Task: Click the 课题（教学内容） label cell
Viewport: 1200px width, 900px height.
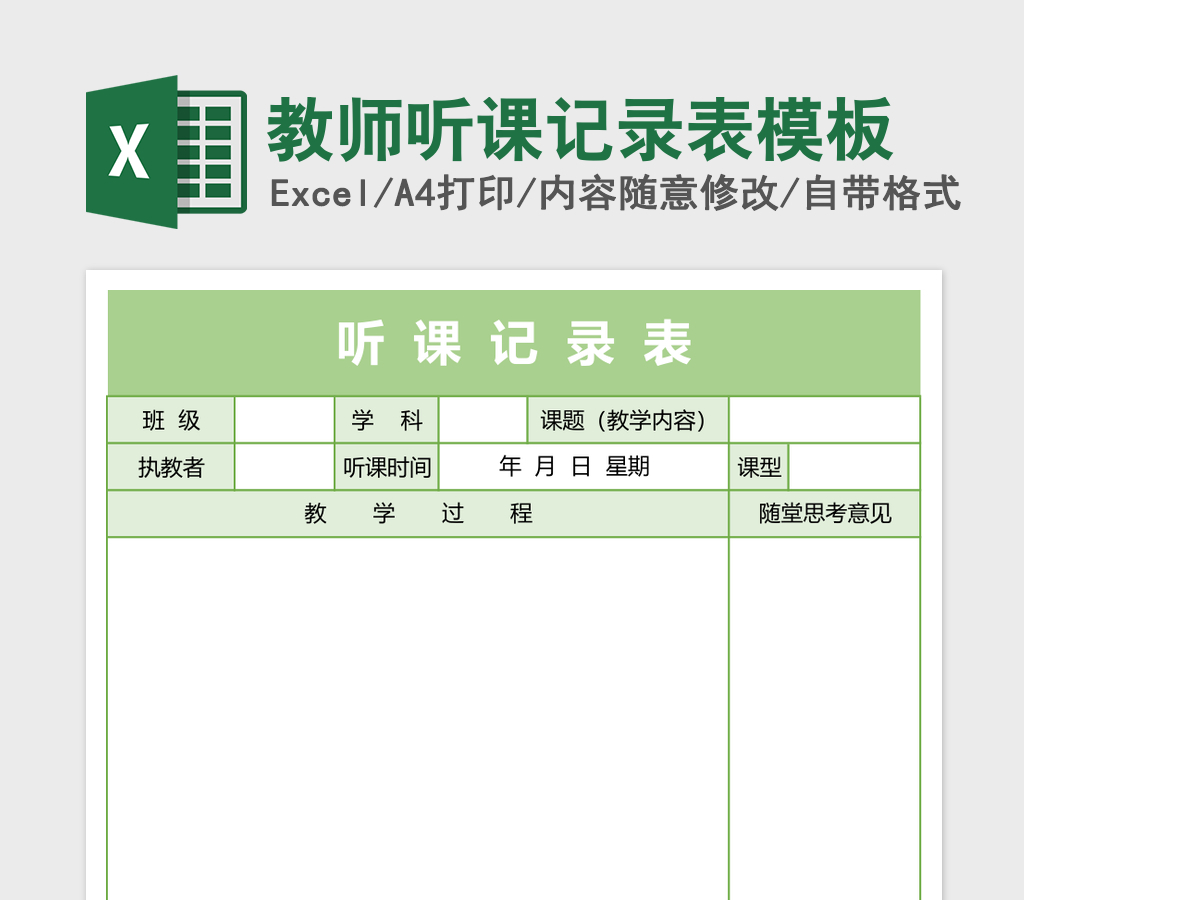Action: 628,420
